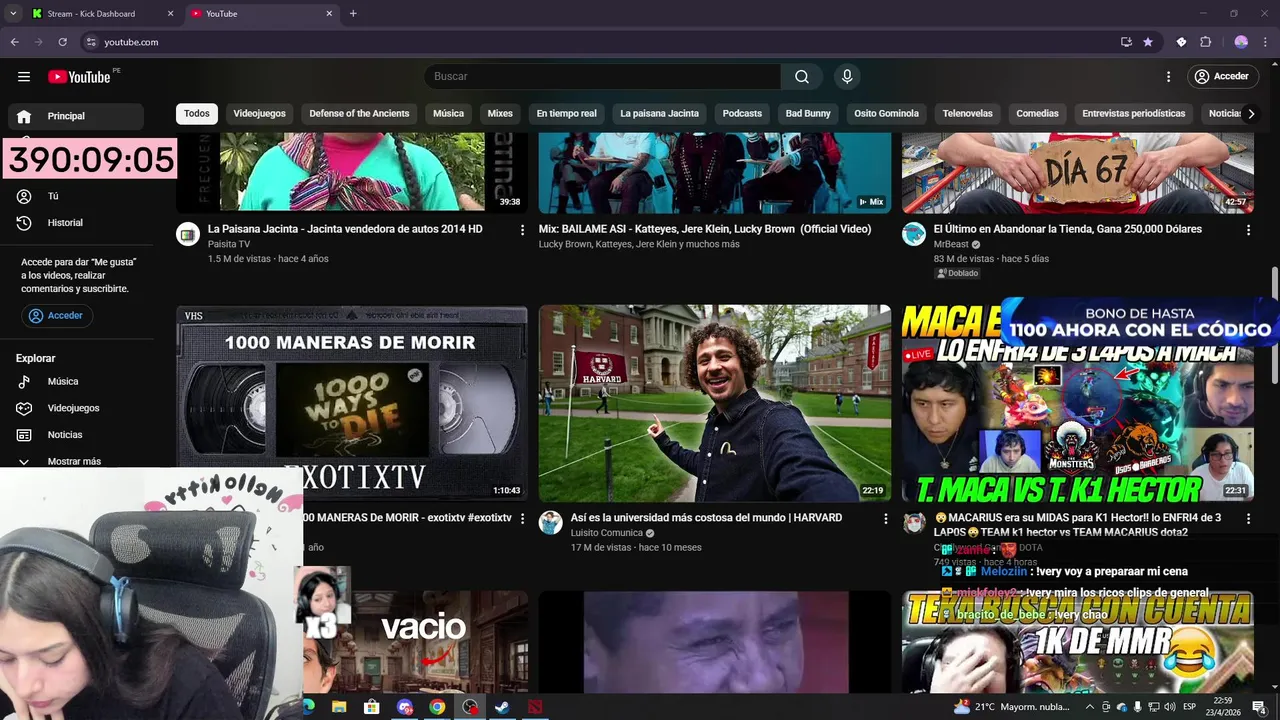Image resolution: width=1280 pixels, height=720 pixels.
Task: Click Chrome back arrow
Action: click(14, 42)
